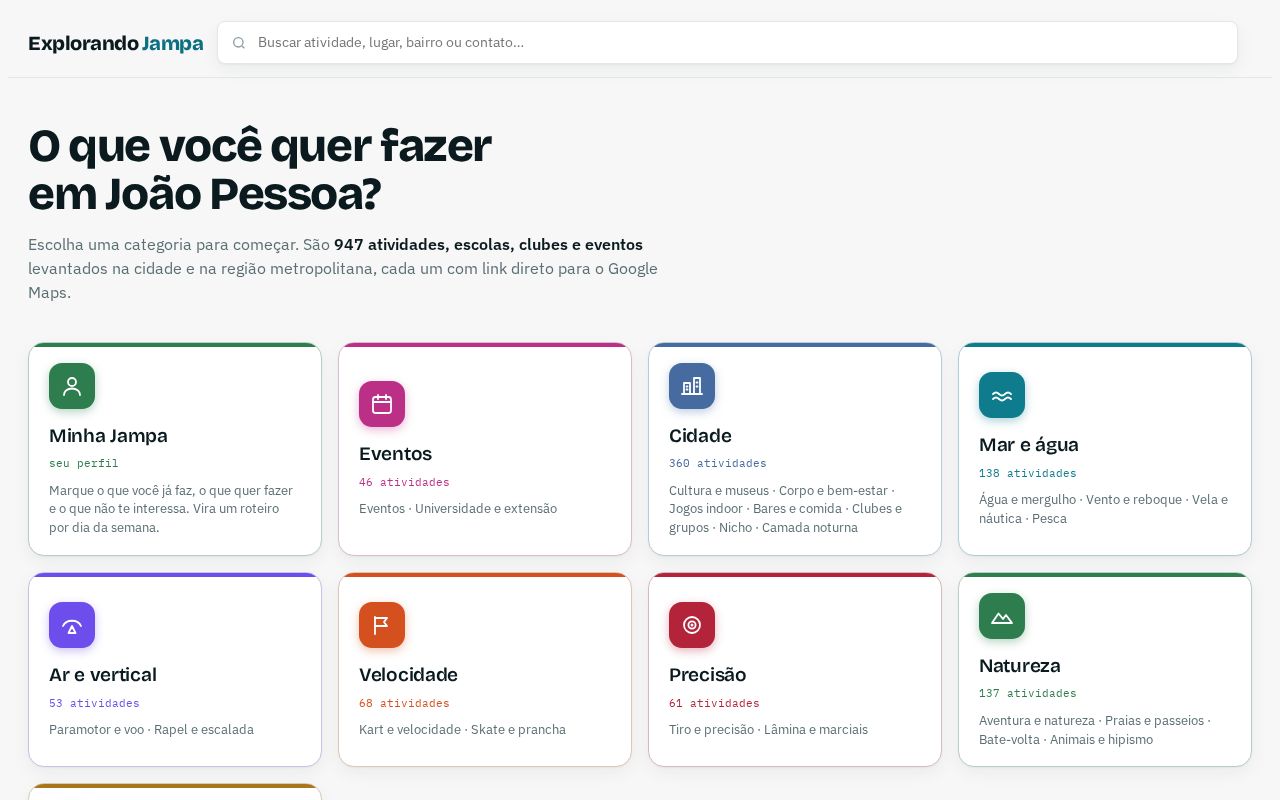Click the '61 atividades' count
1280x800 pixels.
click(x=714, y=704)
